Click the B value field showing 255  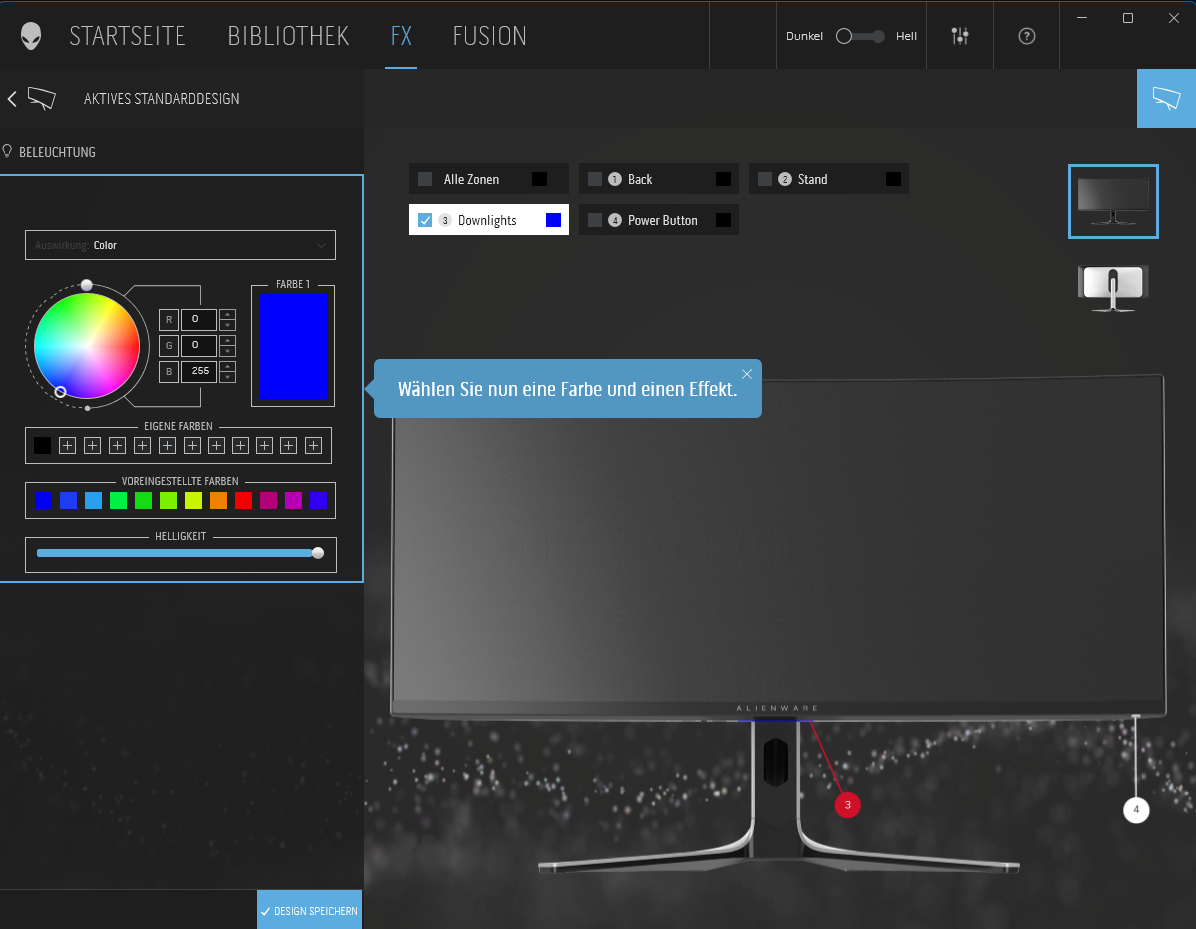point(198,371)
